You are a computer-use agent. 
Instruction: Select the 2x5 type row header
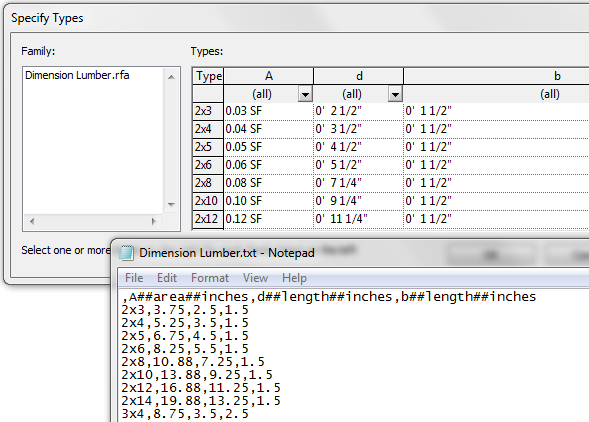(x=208, y=147)
